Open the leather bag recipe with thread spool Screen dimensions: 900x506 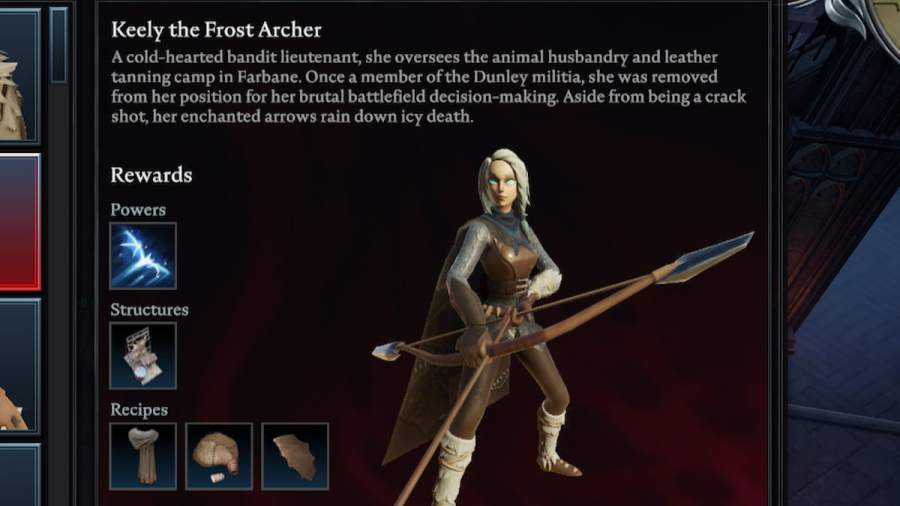(219, 457)
